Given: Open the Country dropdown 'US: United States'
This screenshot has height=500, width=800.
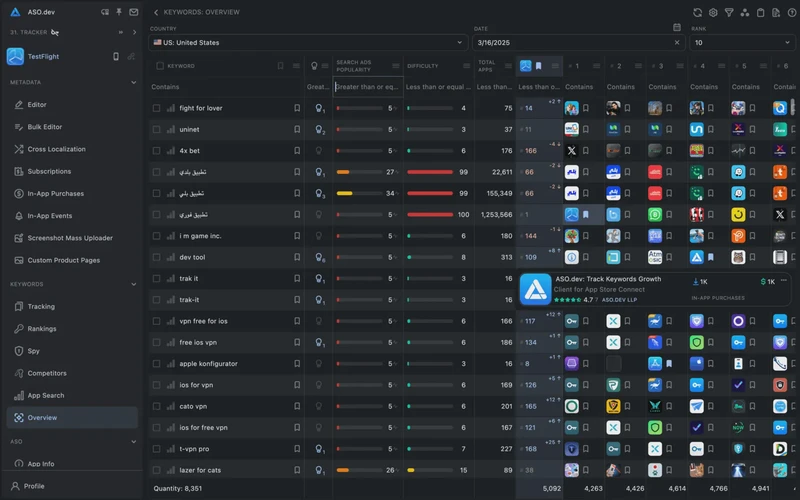Looking at the screenshot, I should pos(308,43).
